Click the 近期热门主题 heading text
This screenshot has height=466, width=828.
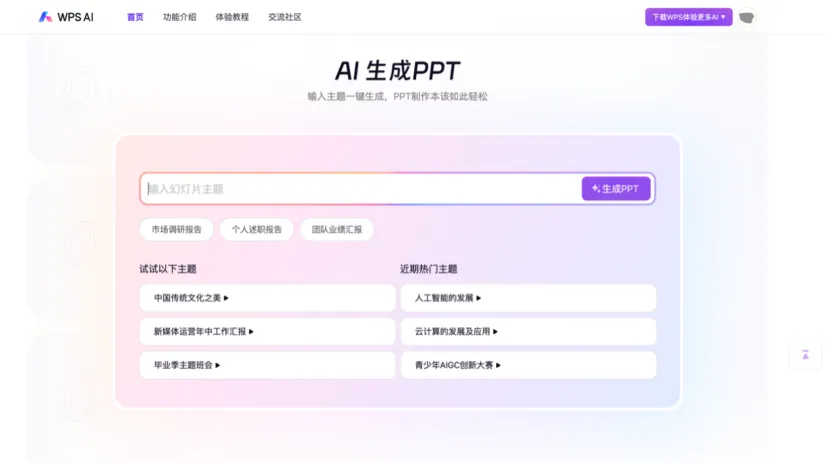430,271
